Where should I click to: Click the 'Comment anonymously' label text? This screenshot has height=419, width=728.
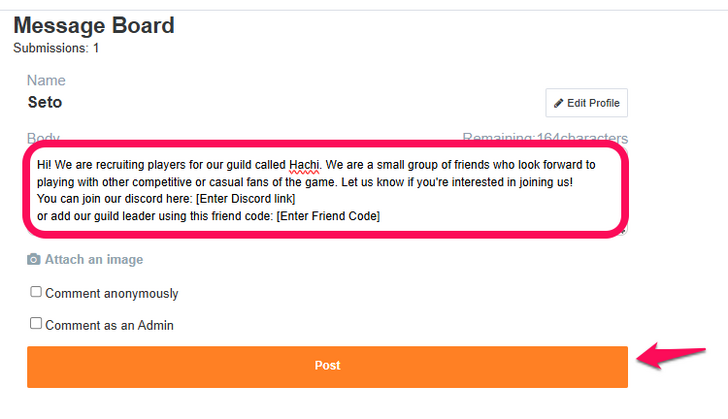[x=112, y=294]
